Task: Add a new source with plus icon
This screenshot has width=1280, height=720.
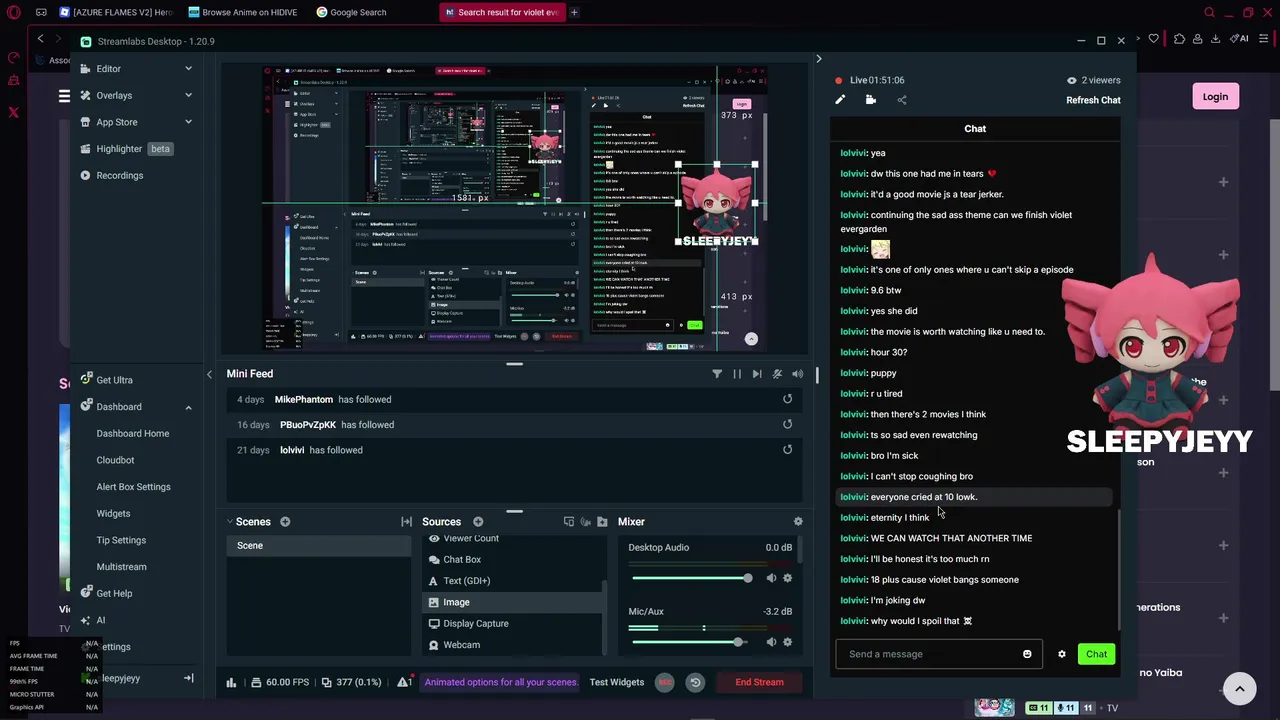Action: coord(478,522)
